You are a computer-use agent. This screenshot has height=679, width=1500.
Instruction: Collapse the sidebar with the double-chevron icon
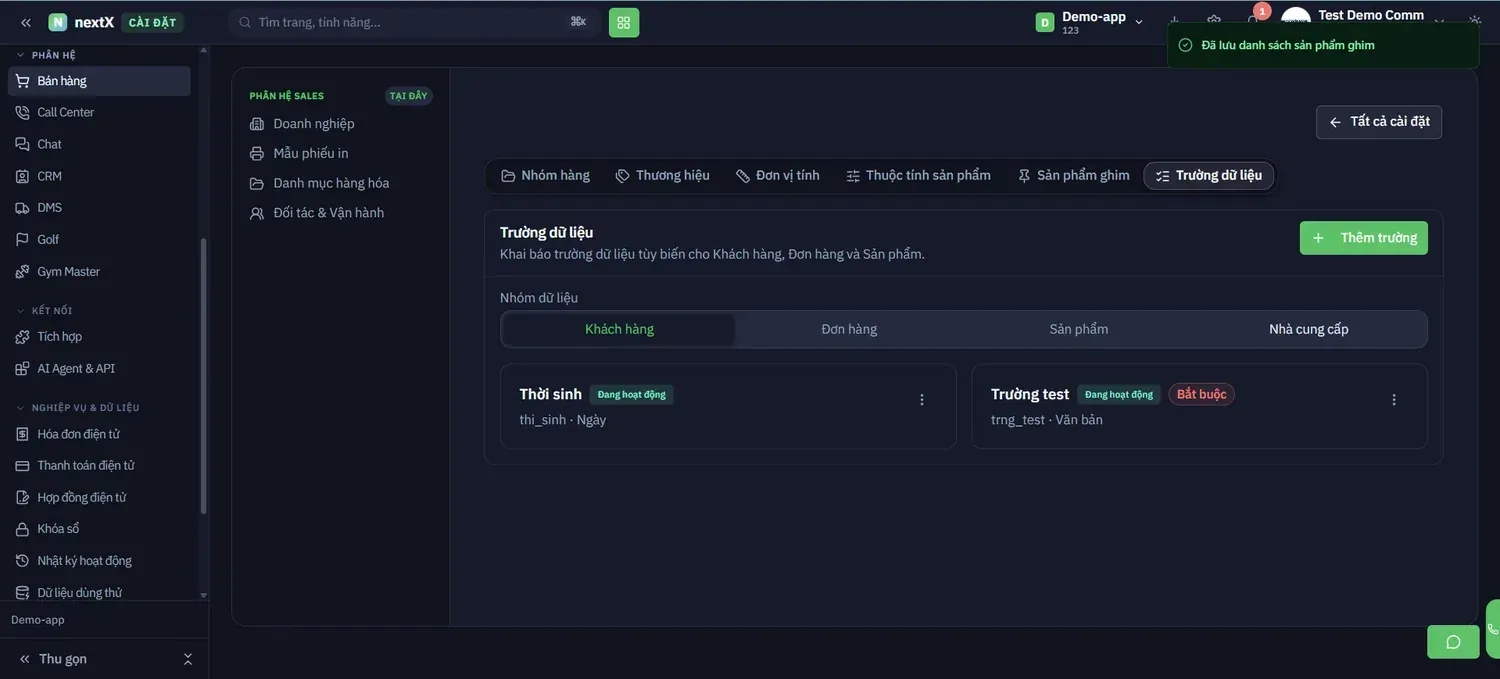tap(26, 22)
